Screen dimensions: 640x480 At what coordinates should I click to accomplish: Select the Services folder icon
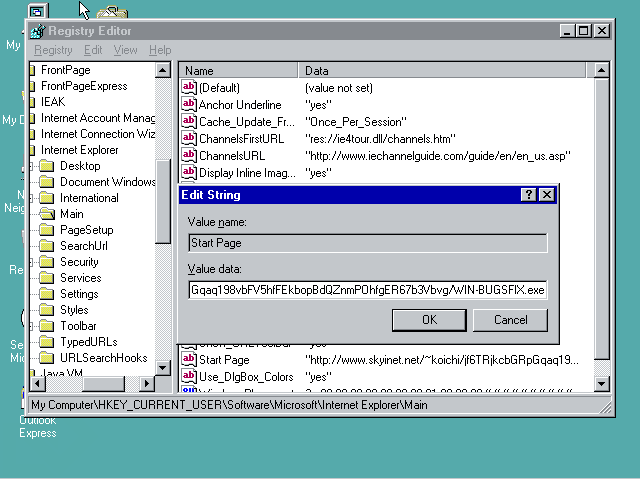(x=47, y=278)
